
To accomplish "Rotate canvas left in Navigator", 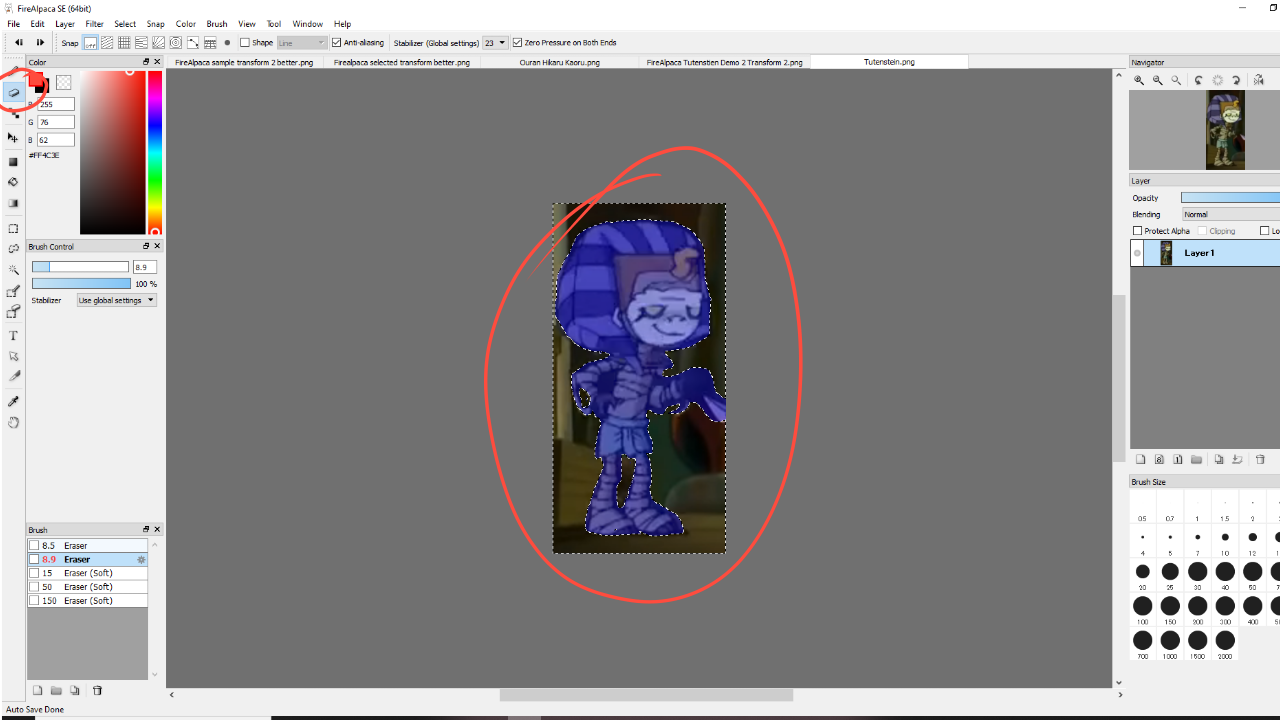I will pyautogui.click(x=1198, y=80).
